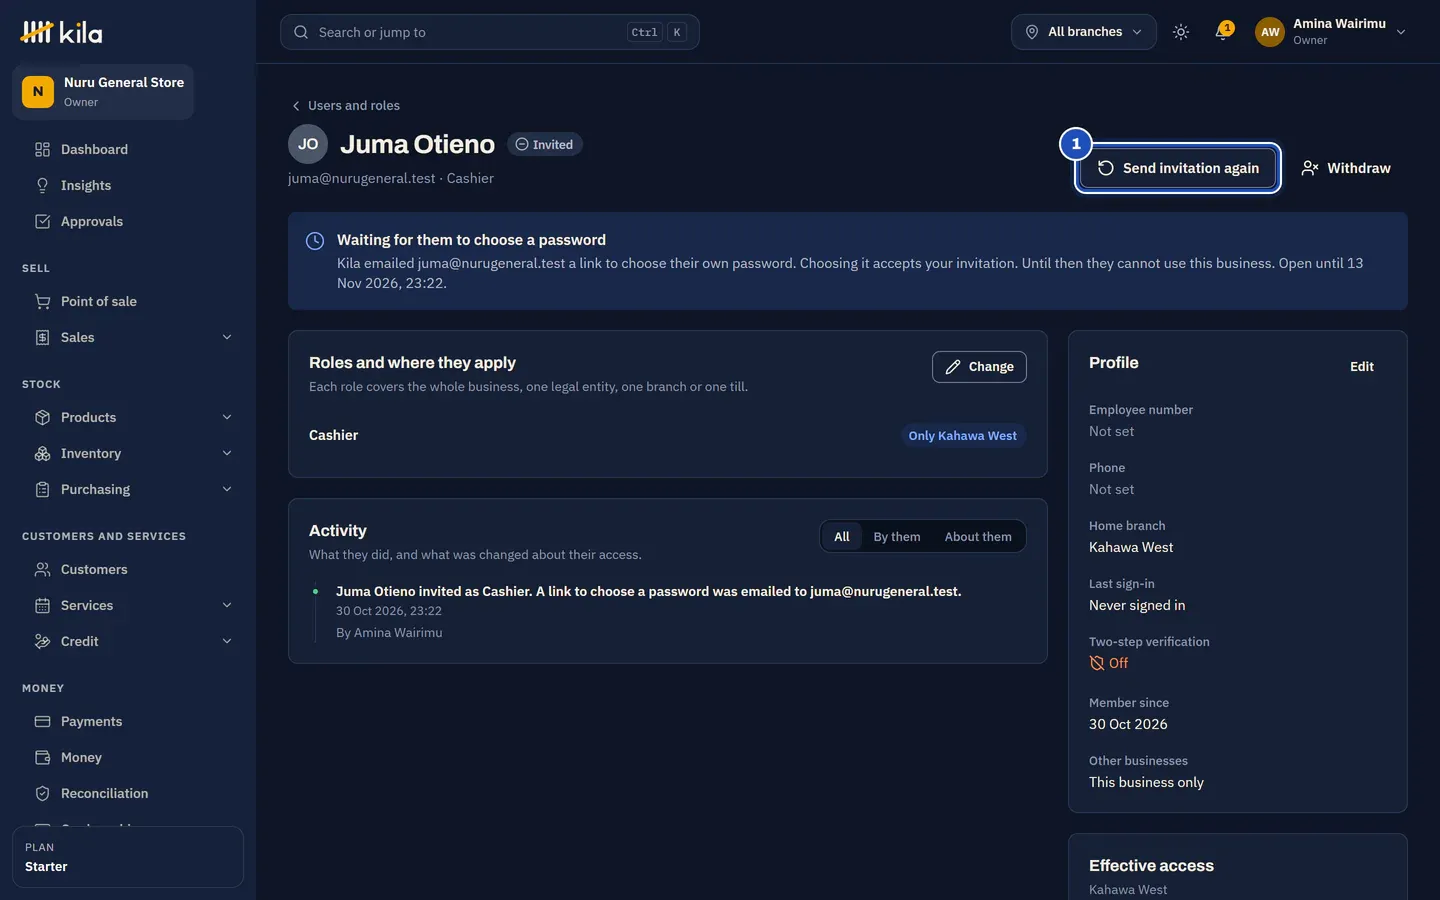Select the All activity filter
Viewport: 1440px width, 900px height.
point(842,537)
